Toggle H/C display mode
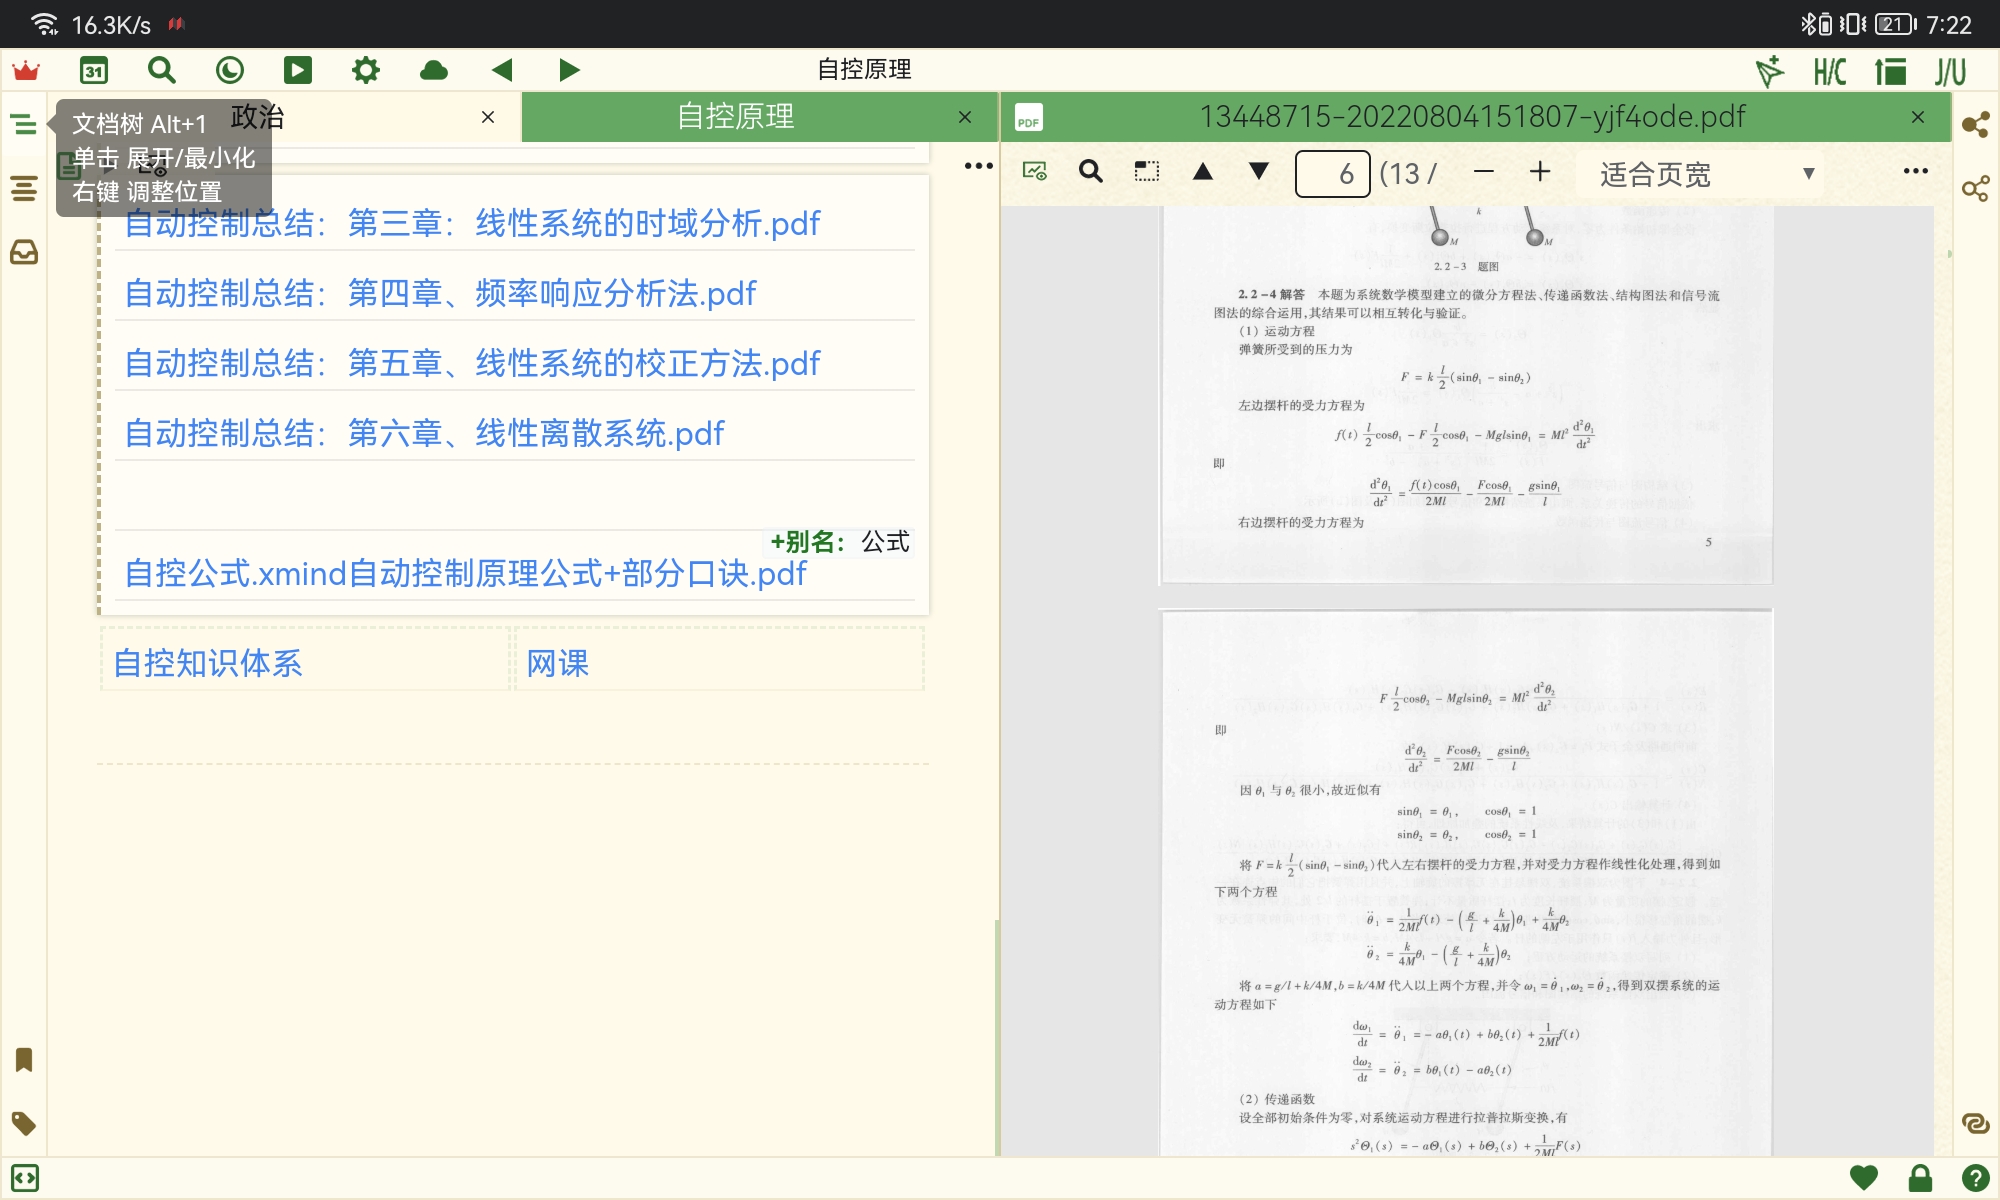Viewport: 2000px width, 1200px height. click(x=1830, y=70)
